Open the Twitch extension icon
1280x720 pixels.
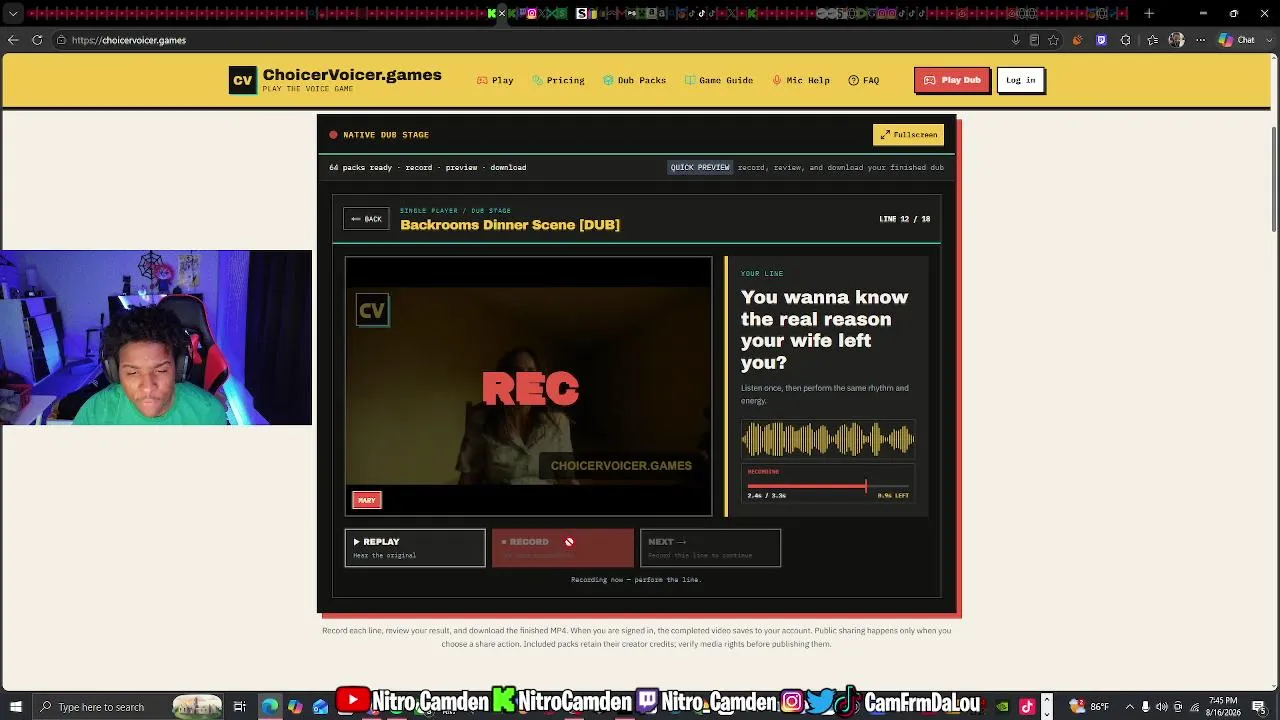[1101, 40]
